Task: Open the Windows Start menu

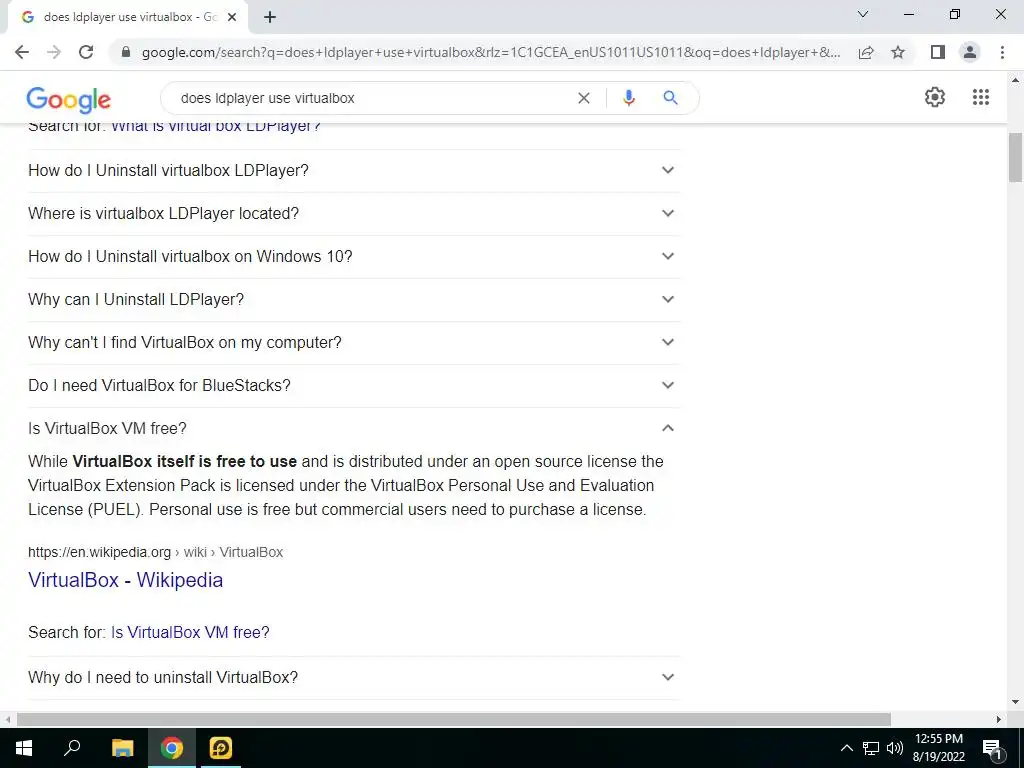Action: click(24, 748)
